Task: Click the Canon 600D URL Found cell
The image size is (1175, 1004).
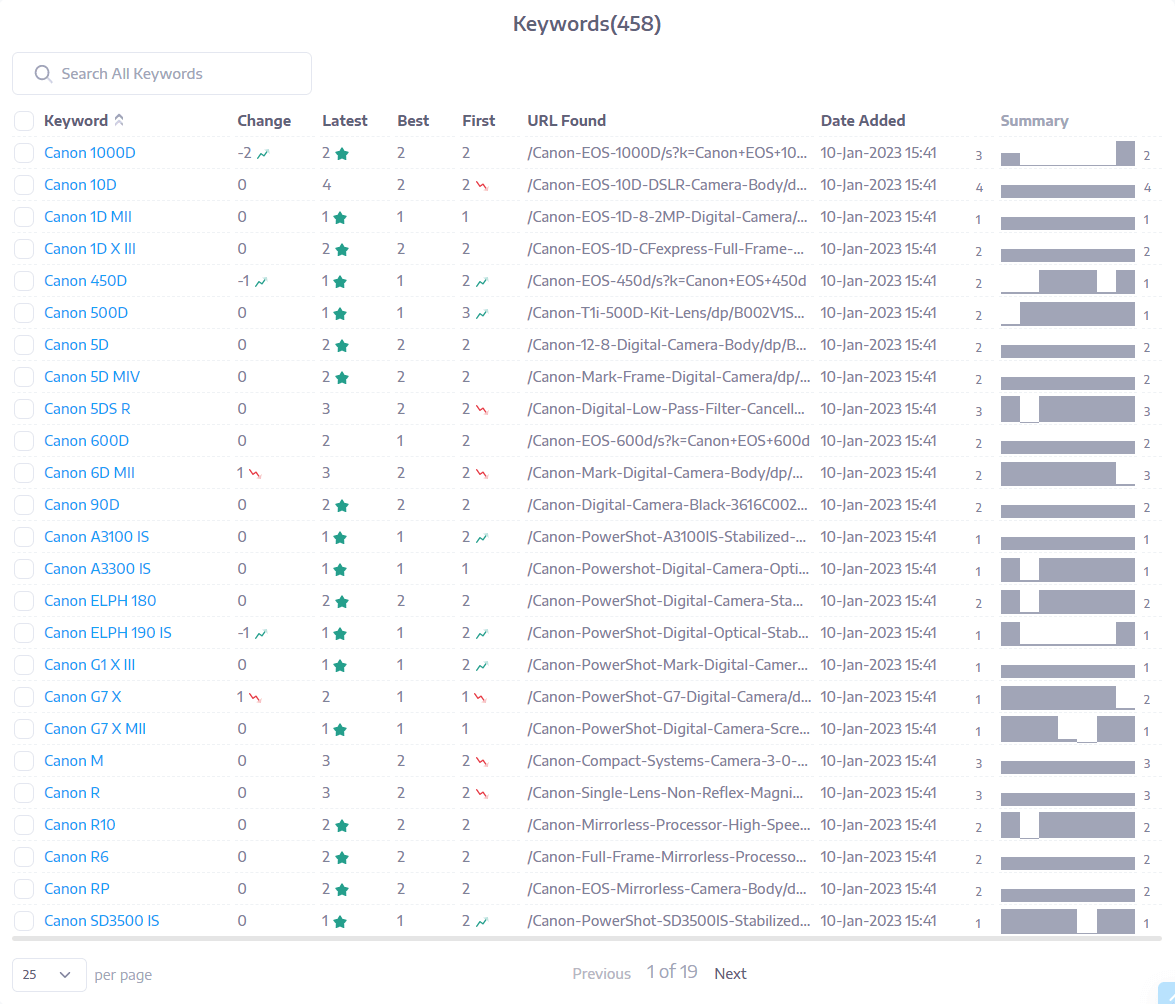Action: click(x=668, y=441)
